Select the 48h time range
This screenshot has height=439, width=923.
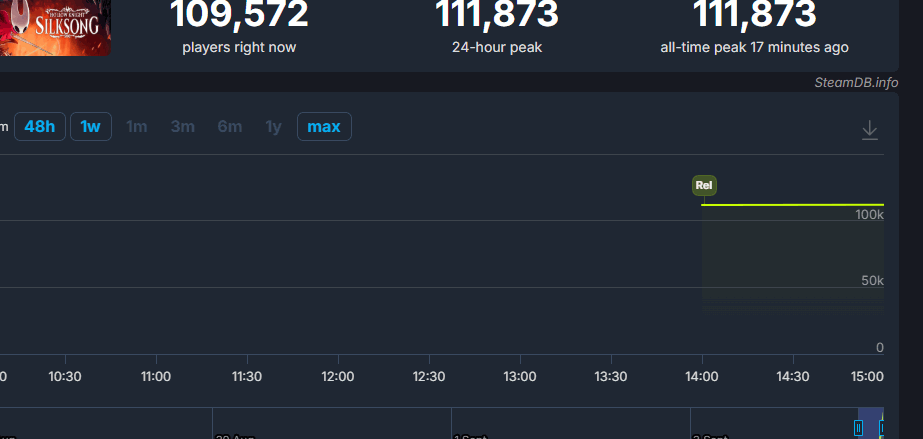(39, 127)
